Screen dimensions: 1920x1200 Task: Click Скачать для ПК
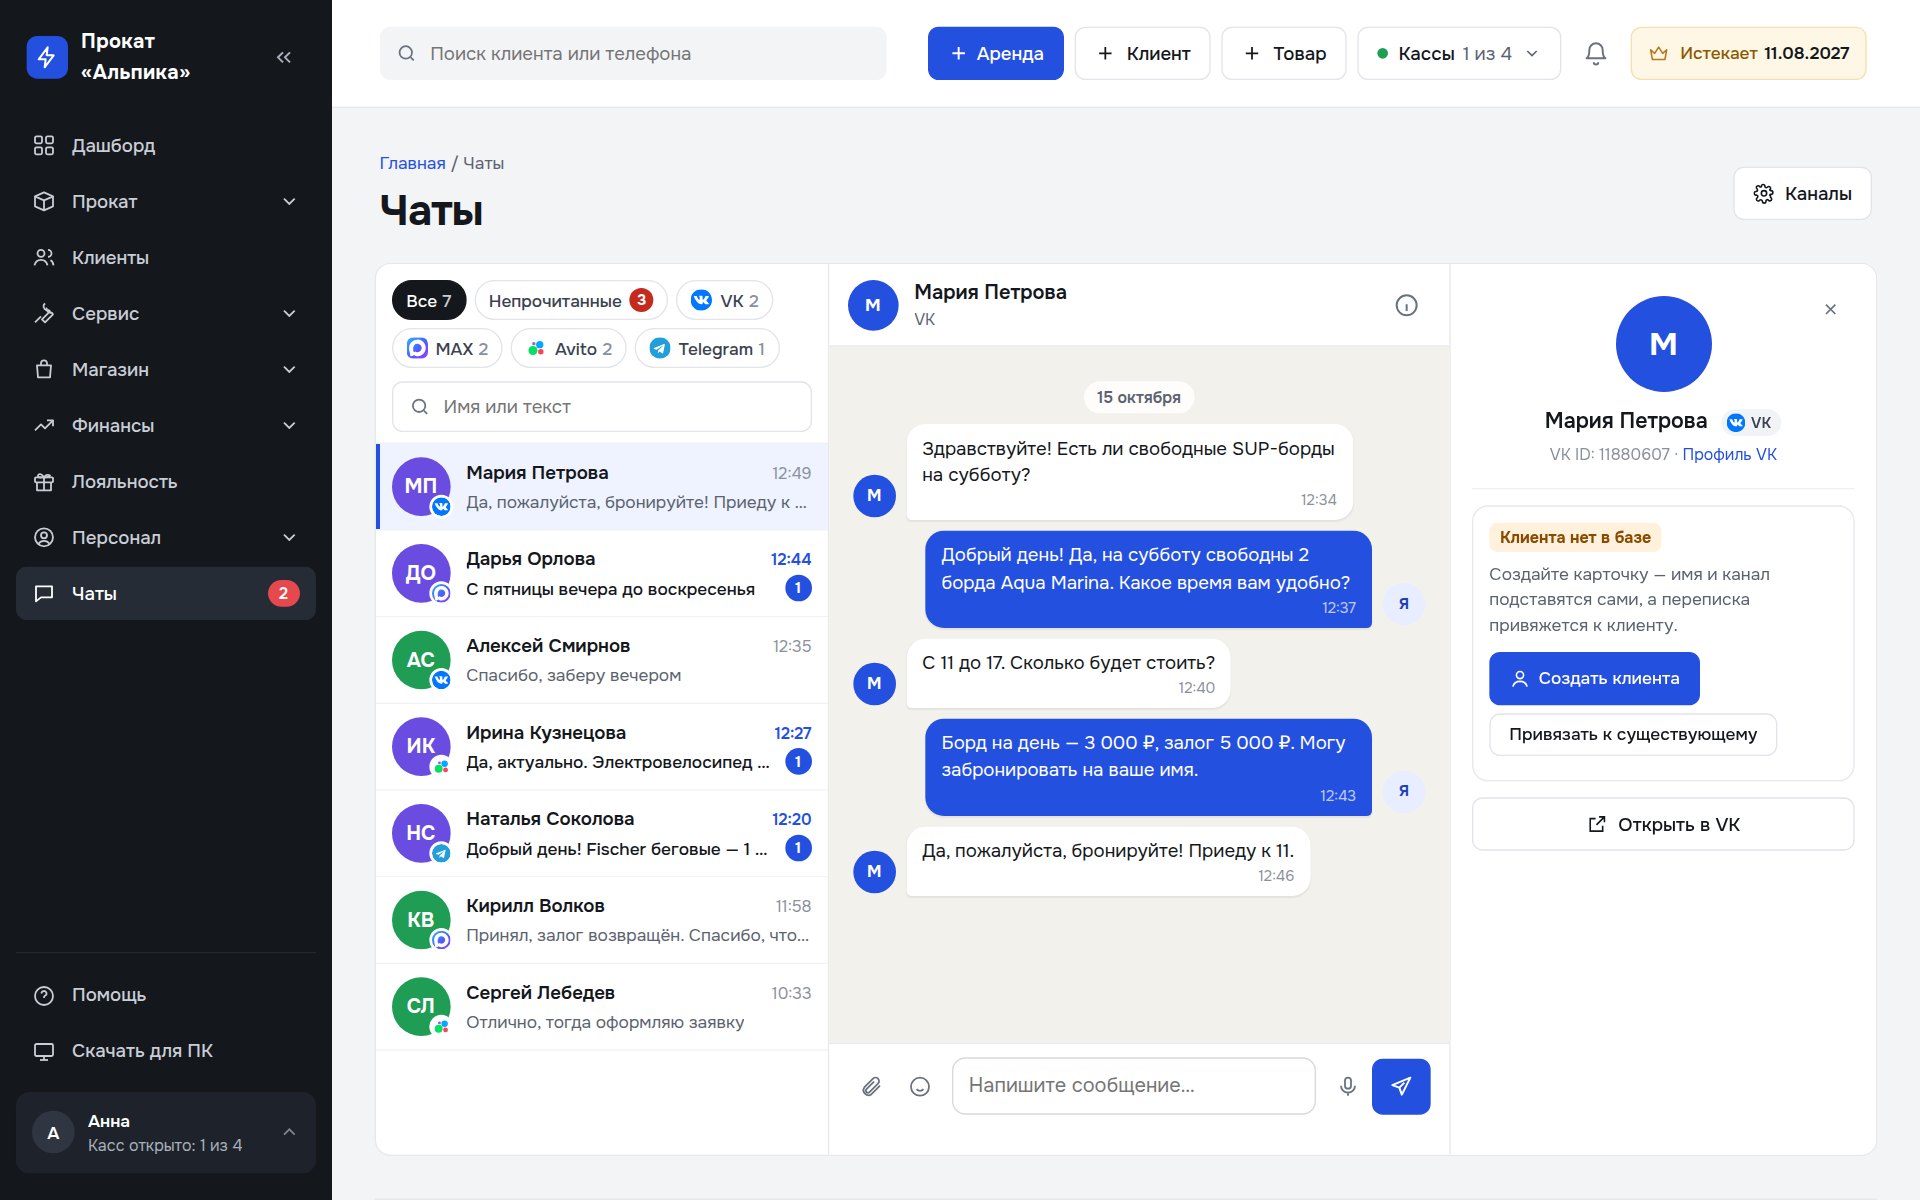pos(166,1051)
